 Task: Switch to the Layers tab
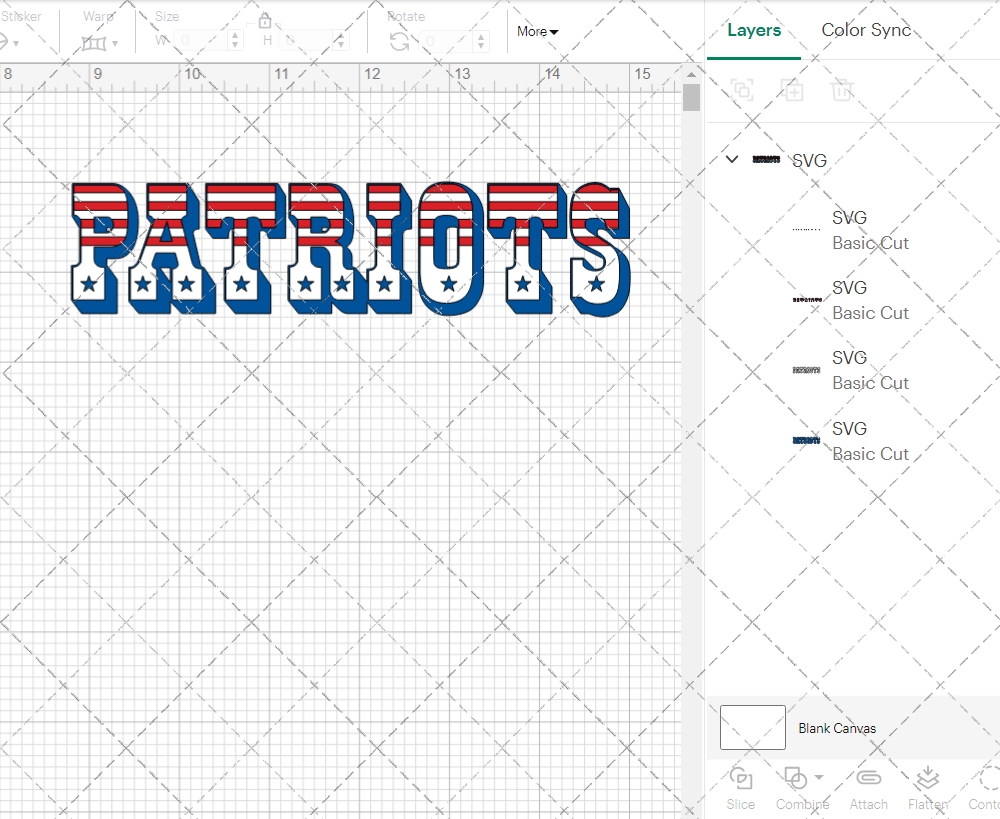pyautogui.click(x=754, y=30)
